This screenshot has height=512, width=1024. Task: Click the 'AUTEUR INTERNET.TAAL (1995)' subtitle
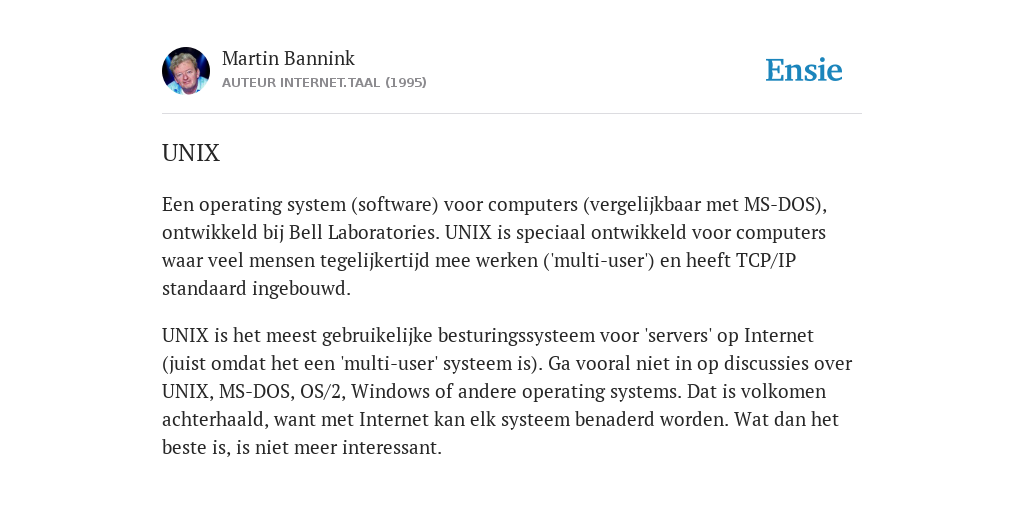(x=324, y=82)
